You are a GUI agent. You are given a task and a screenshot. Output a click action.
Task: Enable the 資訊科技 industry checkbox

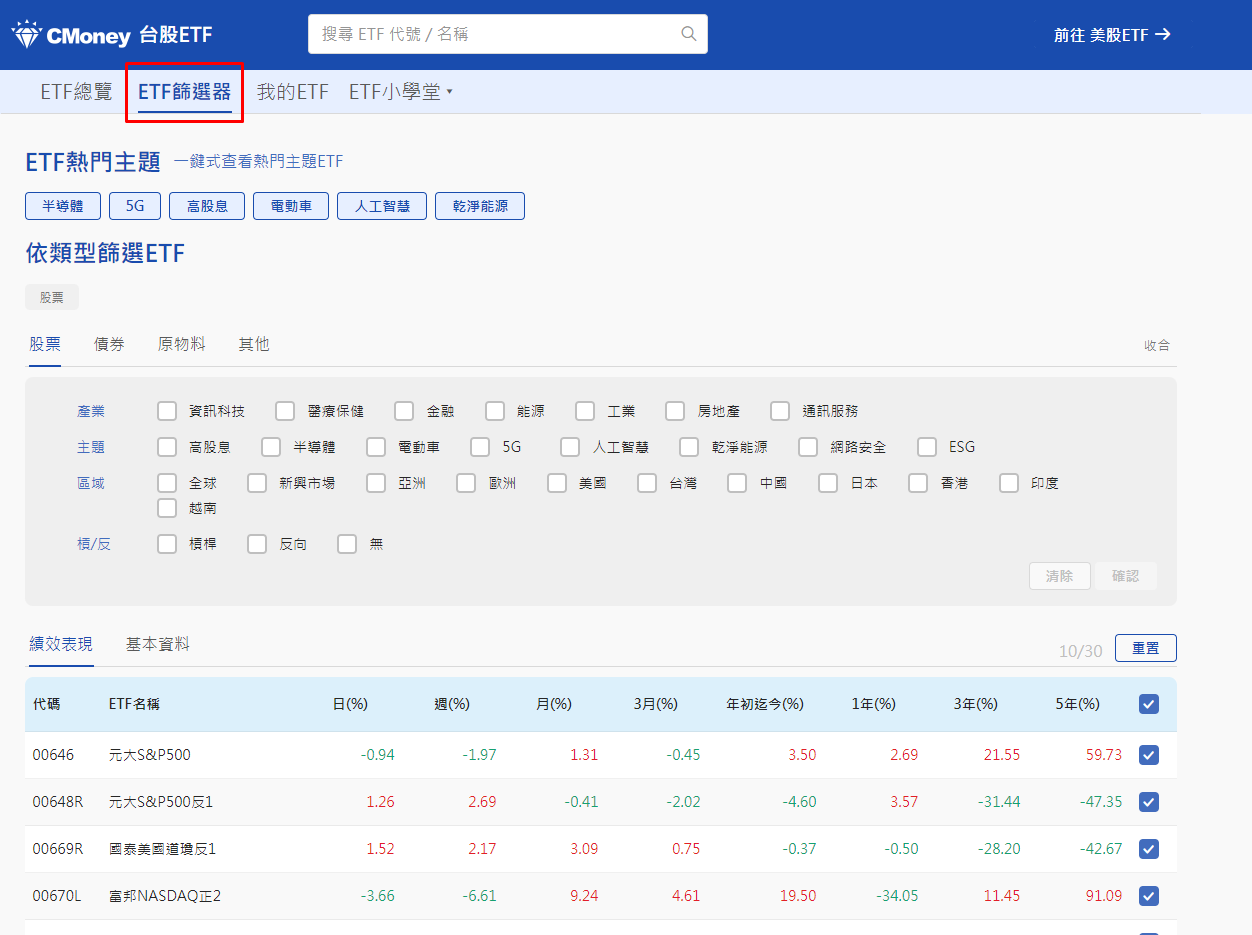point(166,410)
